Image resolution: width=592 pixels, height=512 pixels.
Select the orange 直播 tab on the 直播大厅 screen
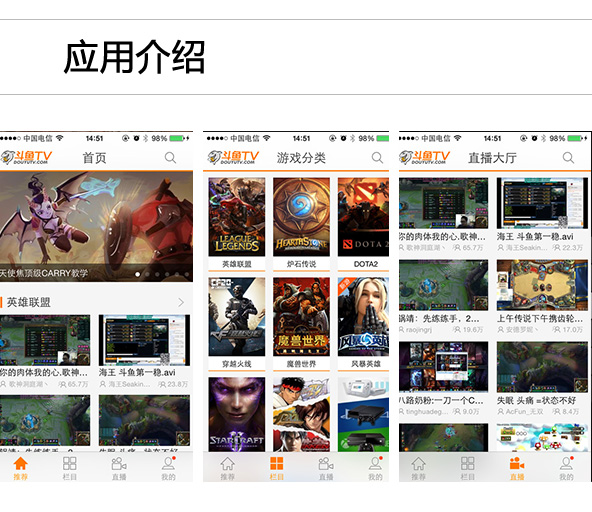(517, 468)
